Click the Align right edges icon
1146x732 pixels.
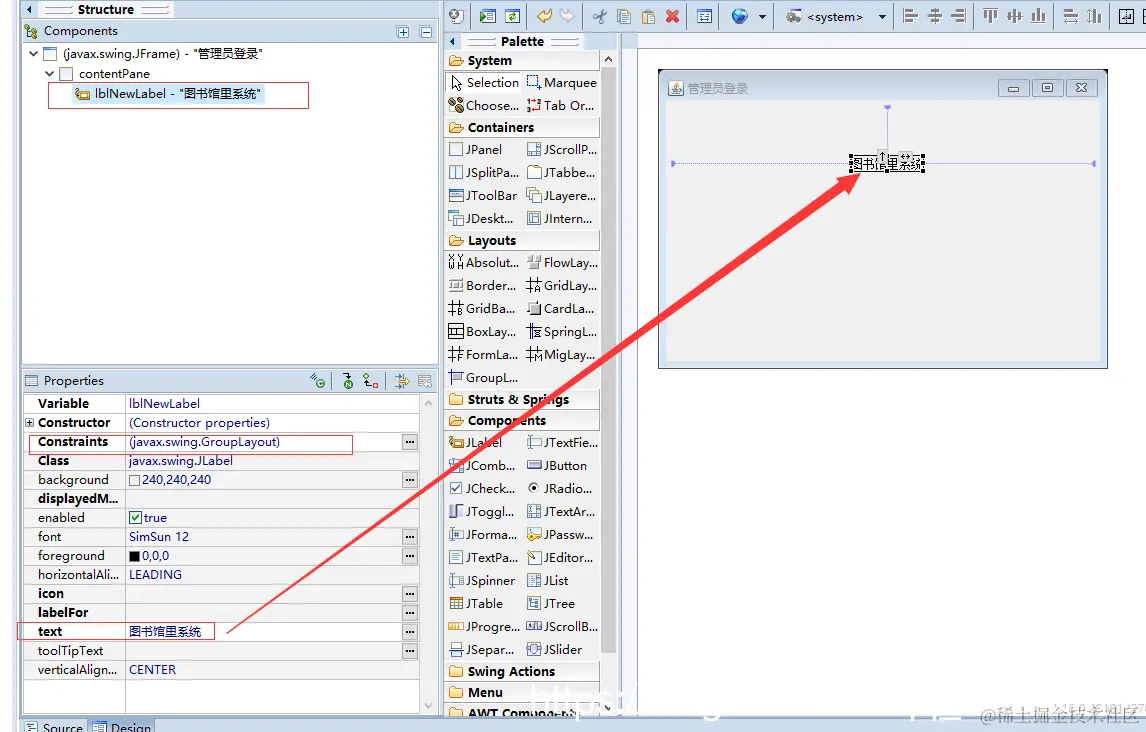pyautogui.click(x=958, y=16)
